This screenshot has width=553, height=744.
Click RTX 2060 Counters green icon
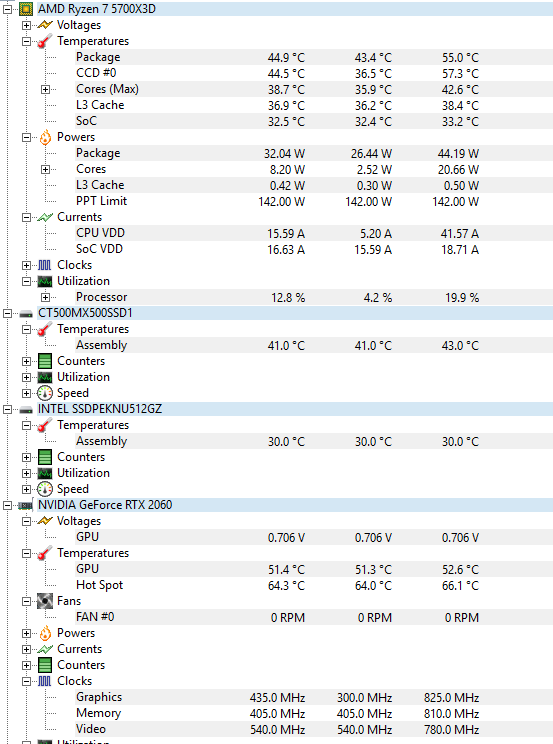coord(45,665)
